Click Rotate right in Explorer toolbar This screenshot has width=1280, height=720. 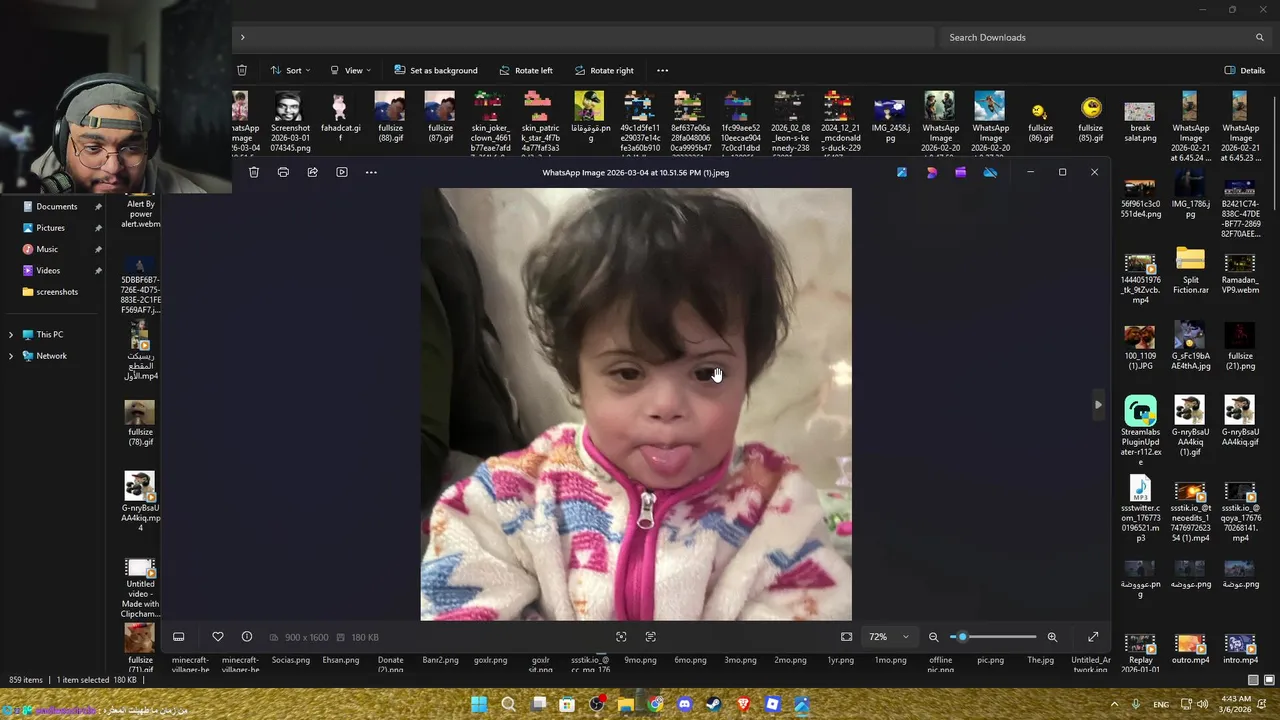(x=603, y=70)
